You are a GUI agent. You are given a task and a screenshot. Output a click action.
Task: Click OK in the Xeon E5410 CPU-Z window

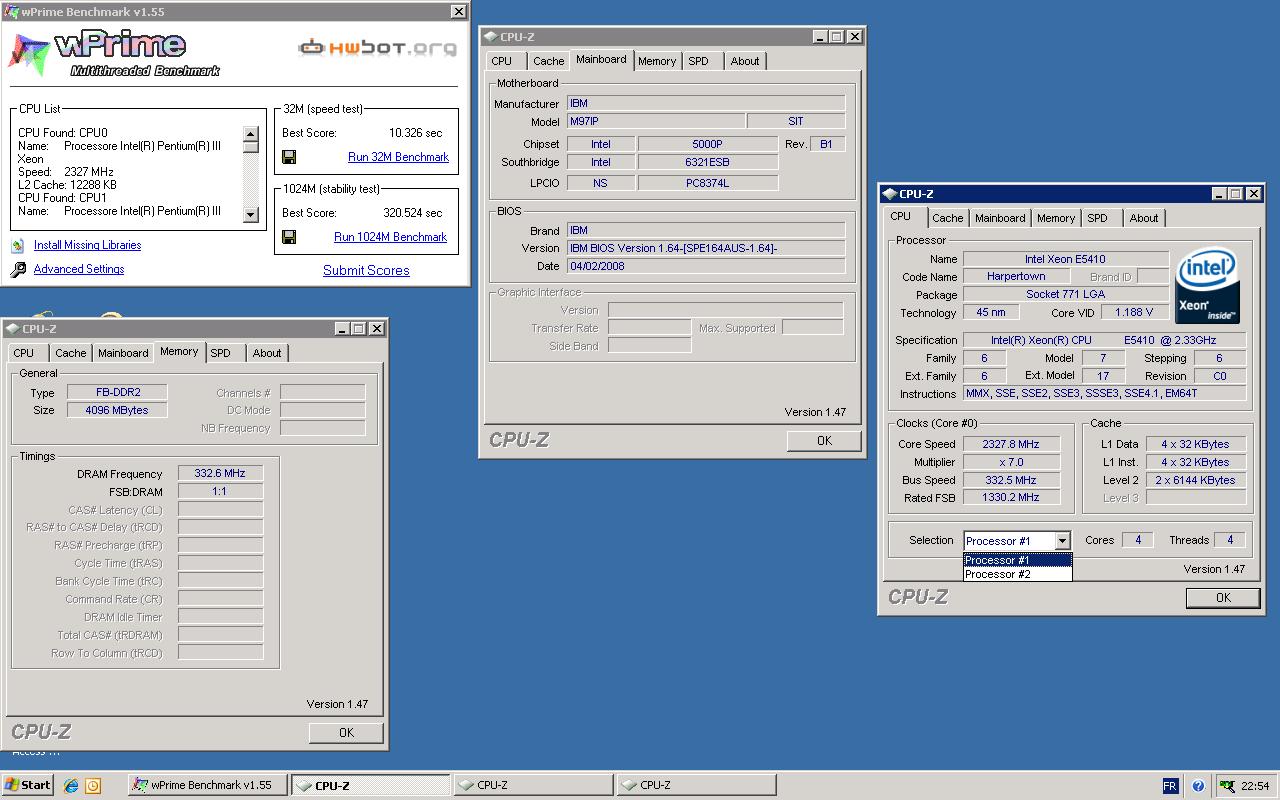click(x=1223, y=598)
